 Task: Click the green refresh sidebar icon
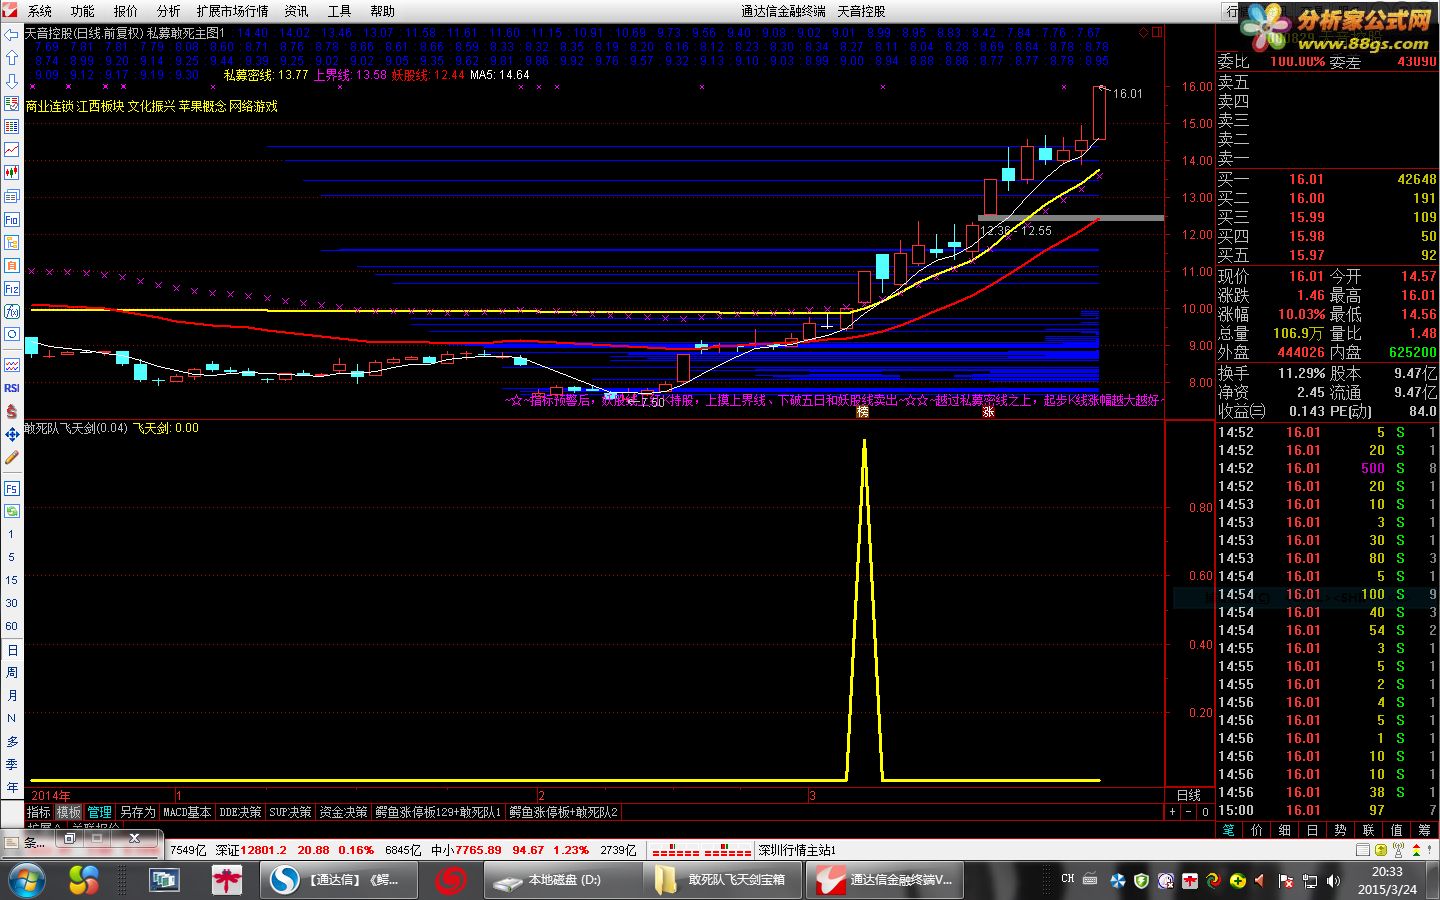pos(12,511)
